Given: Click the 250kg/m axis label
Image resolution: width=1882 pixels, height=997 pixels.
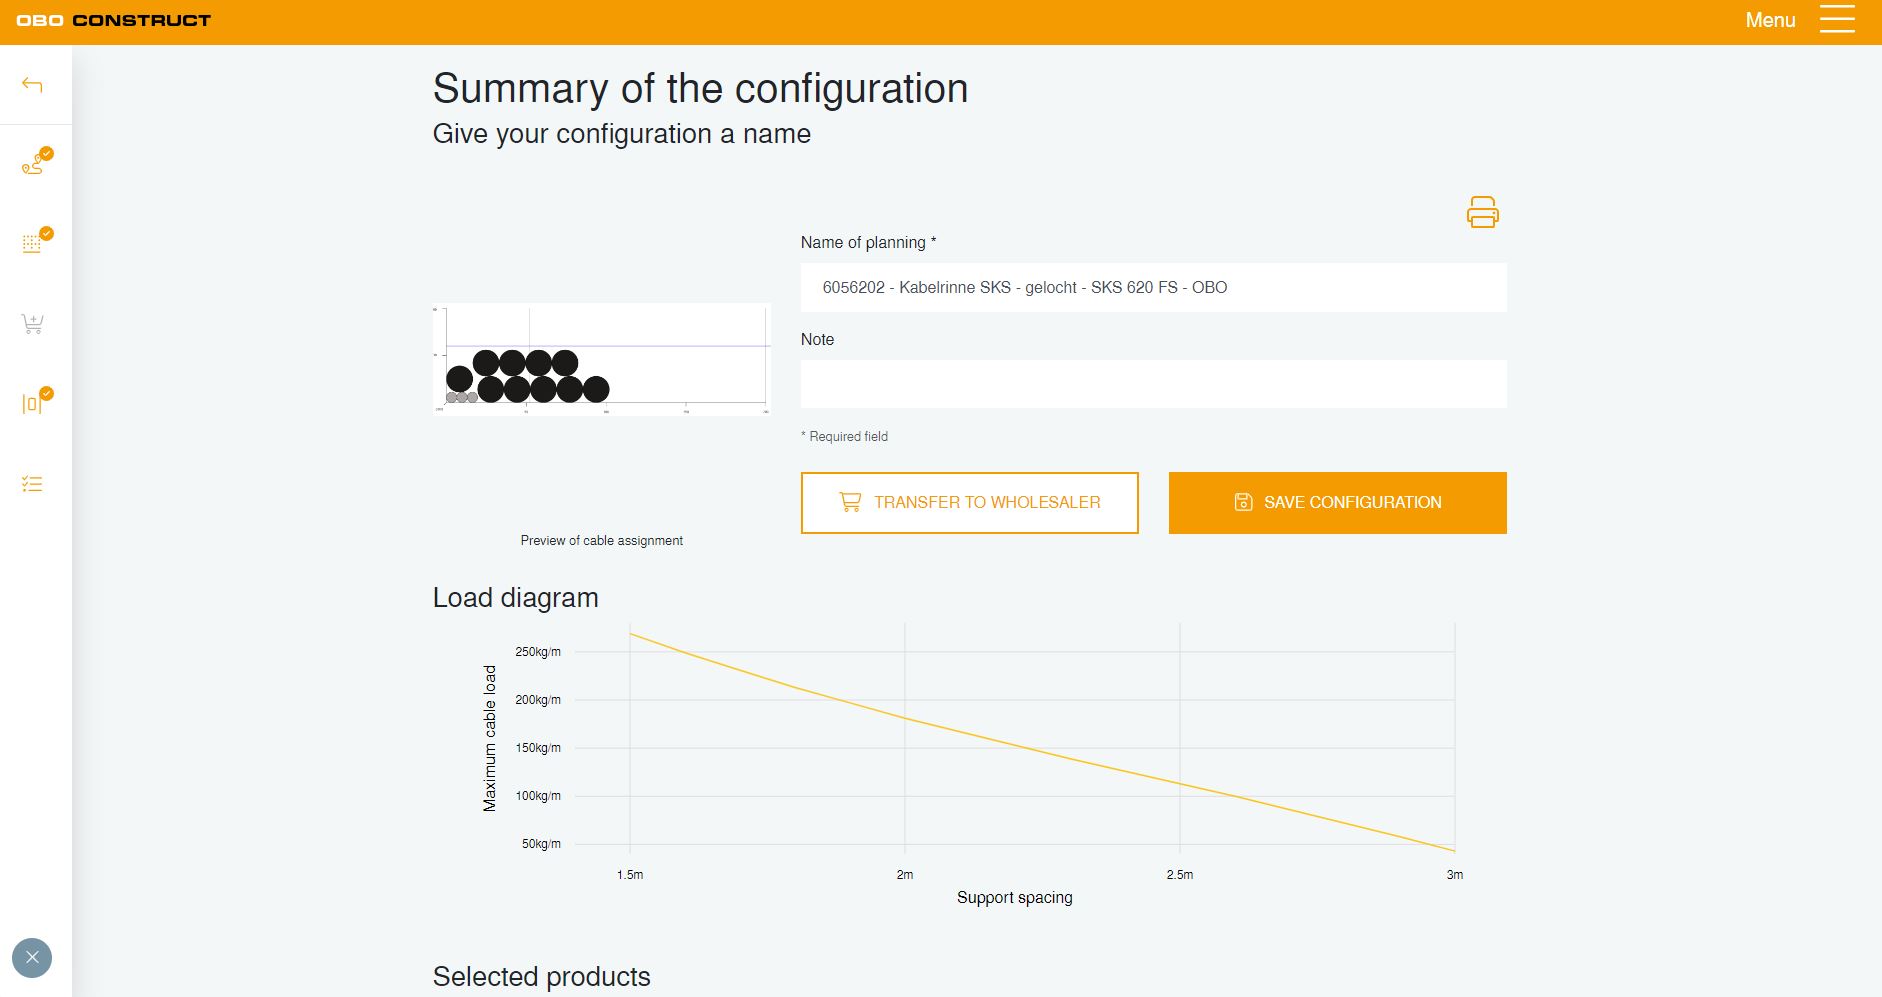Looking at the screenshot, I should [537, 652].
